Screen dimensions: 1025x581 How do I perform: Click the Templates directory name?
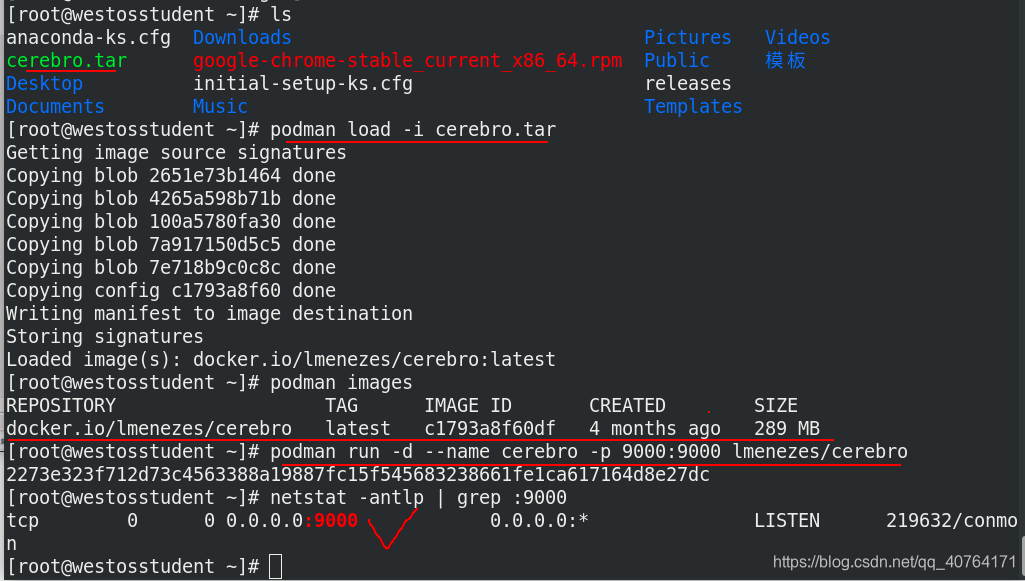(693, 107)
